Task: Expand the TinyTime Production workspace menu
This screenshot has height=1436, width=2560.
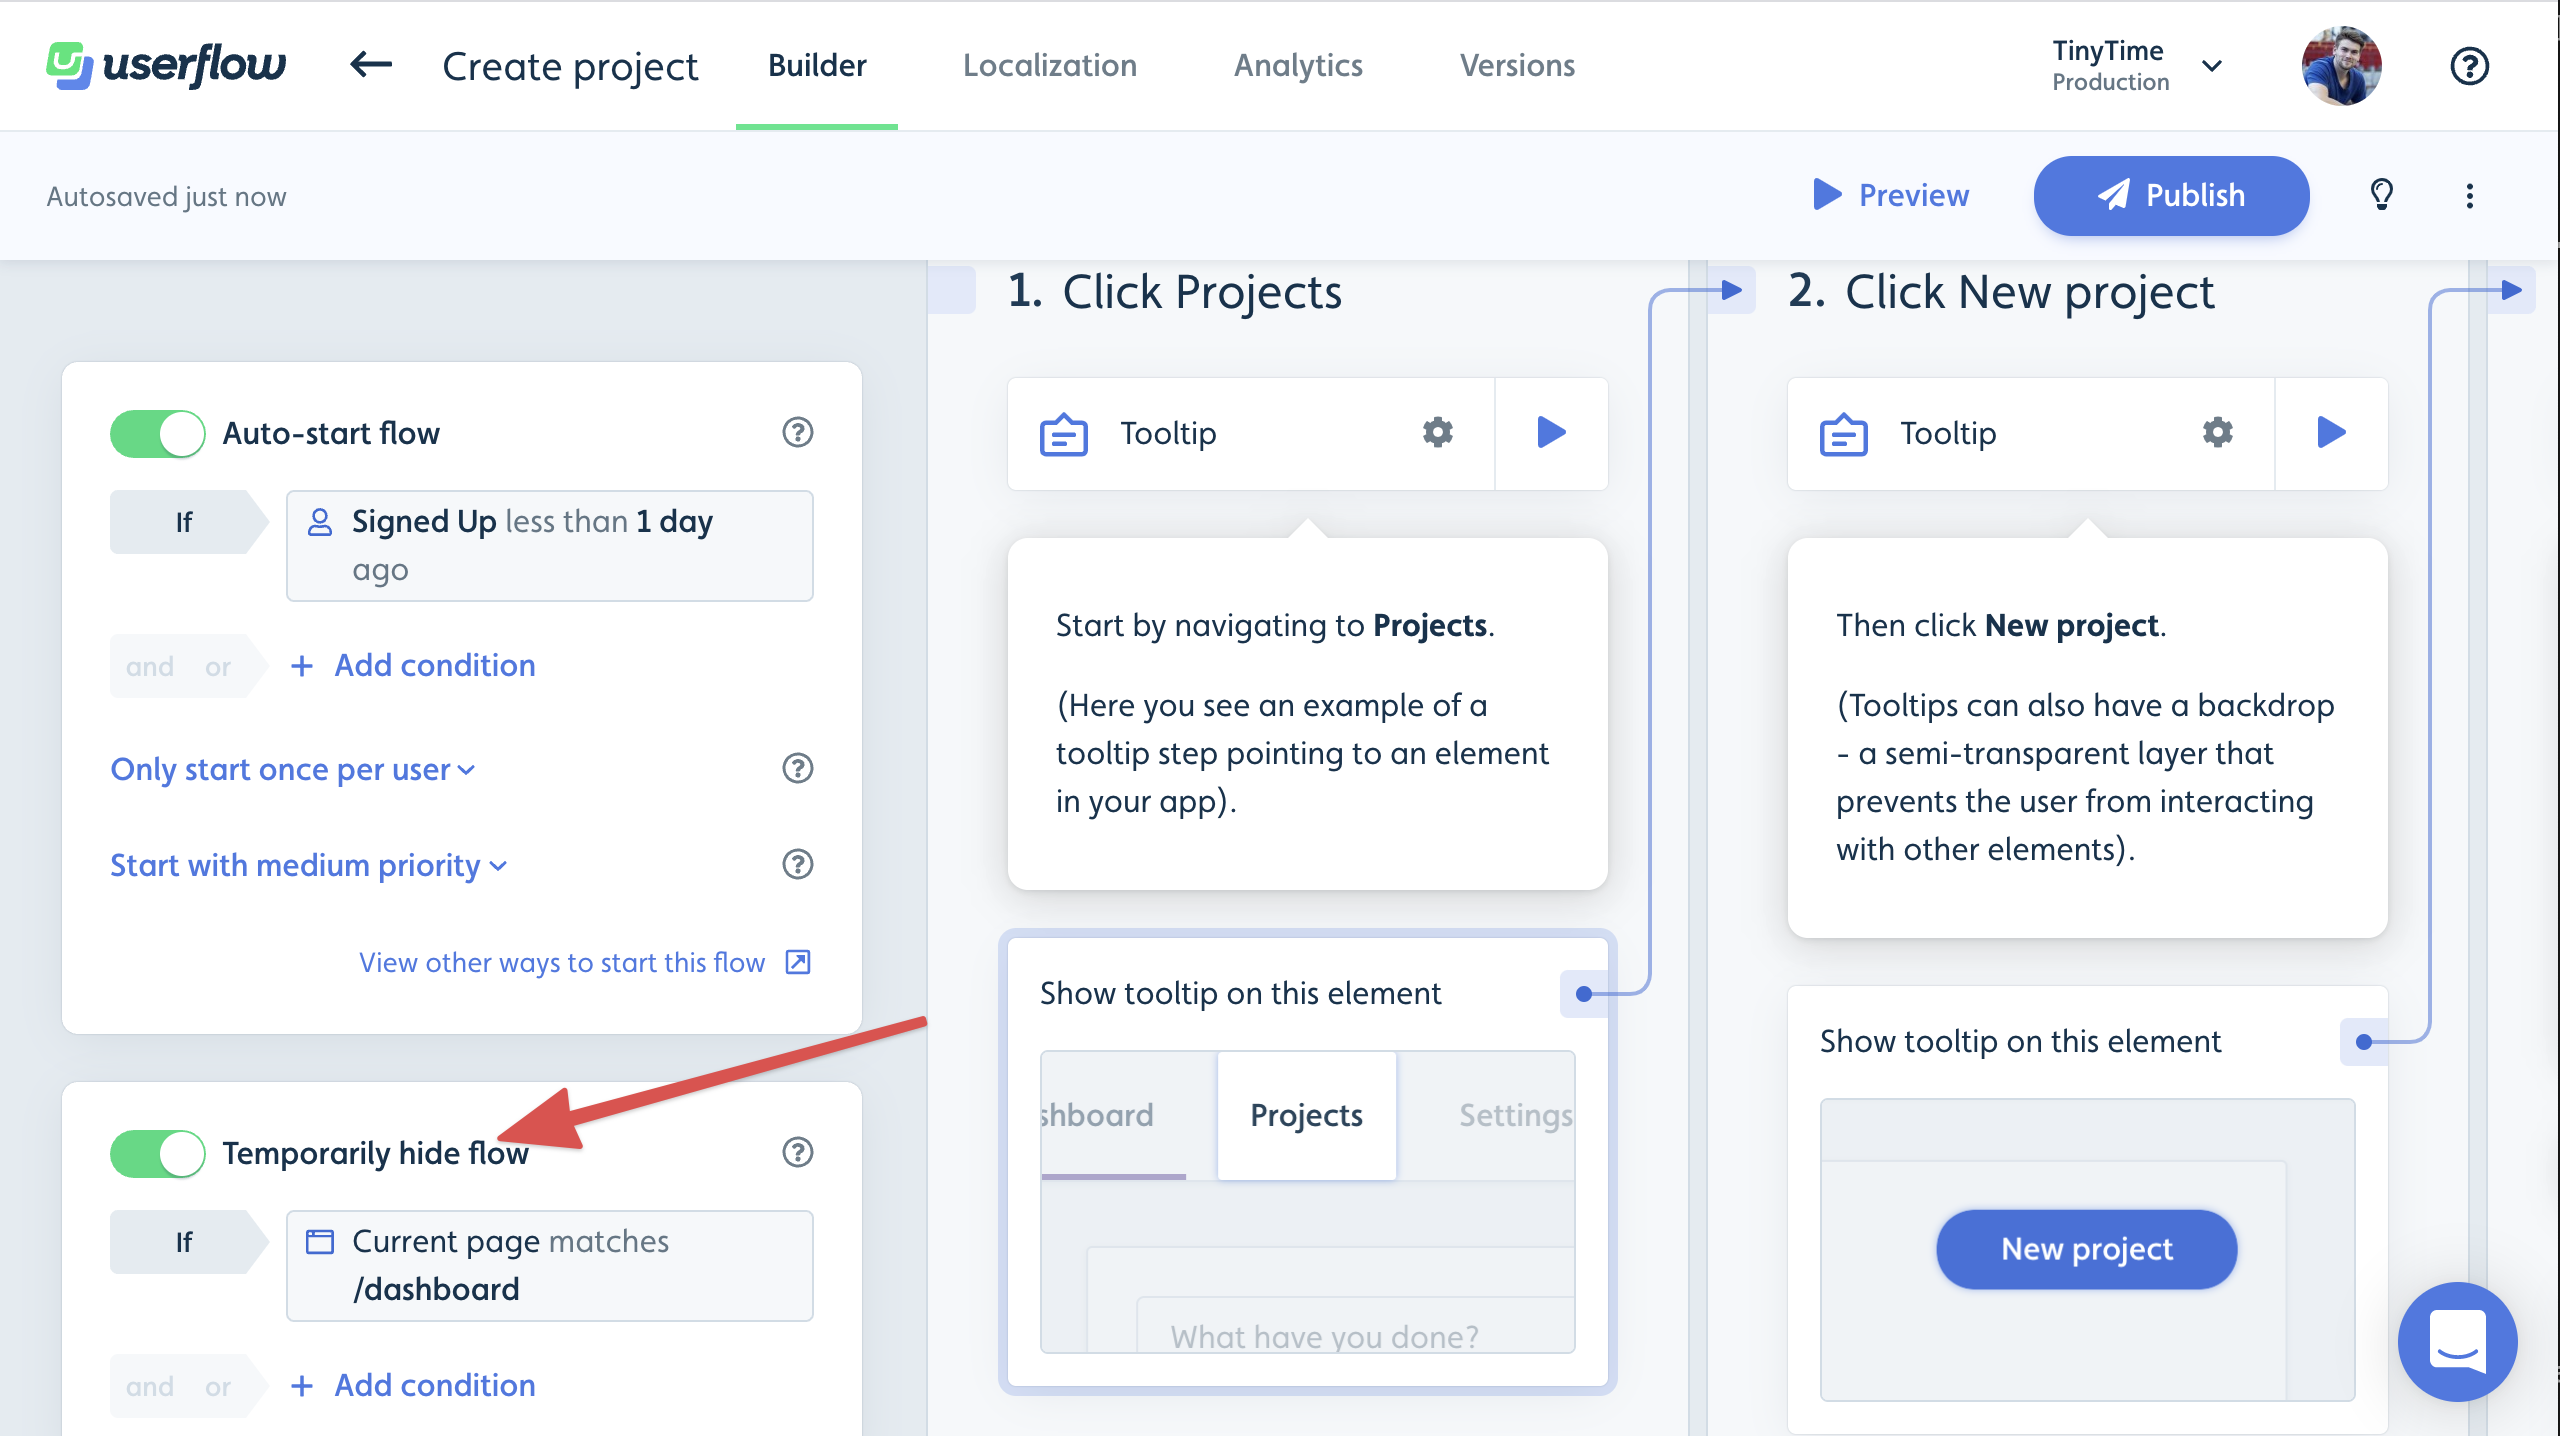Action: [2212, 65]
